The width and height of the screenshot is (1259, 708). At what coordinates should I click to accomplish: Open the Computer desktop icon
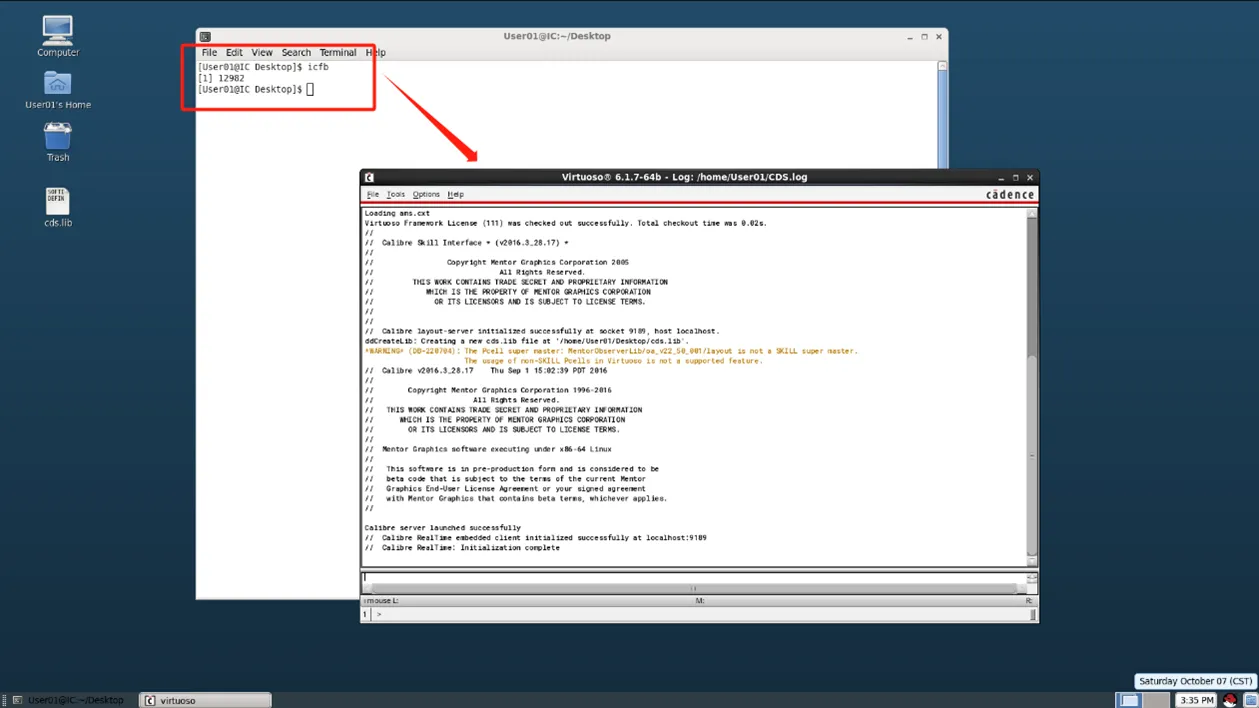click(57, 31)
